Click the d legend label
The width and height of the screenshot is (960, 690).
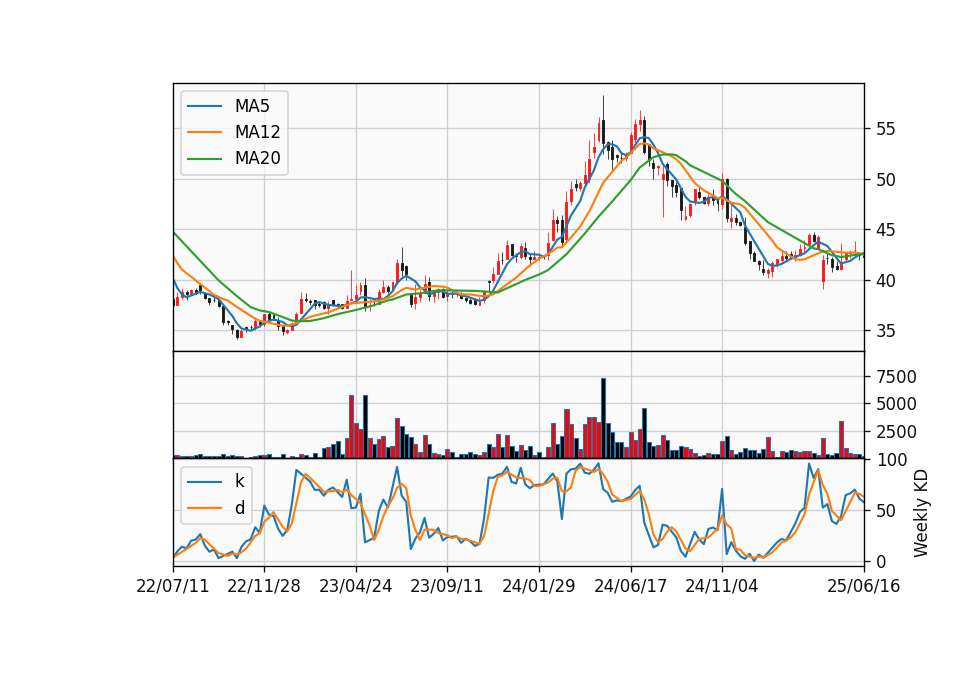tap(240, 508)
